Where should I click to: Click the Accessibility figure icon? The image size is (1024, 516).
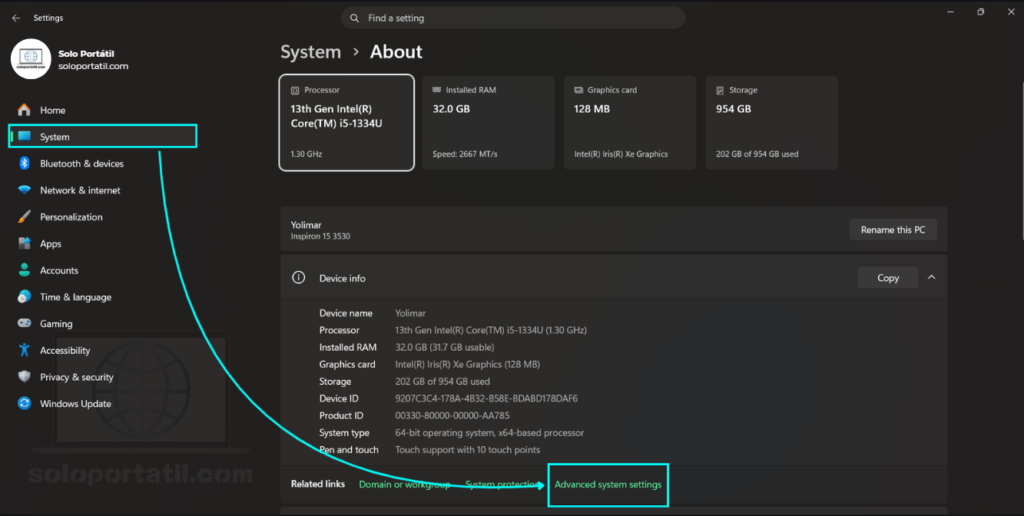(x=24, y=350)
